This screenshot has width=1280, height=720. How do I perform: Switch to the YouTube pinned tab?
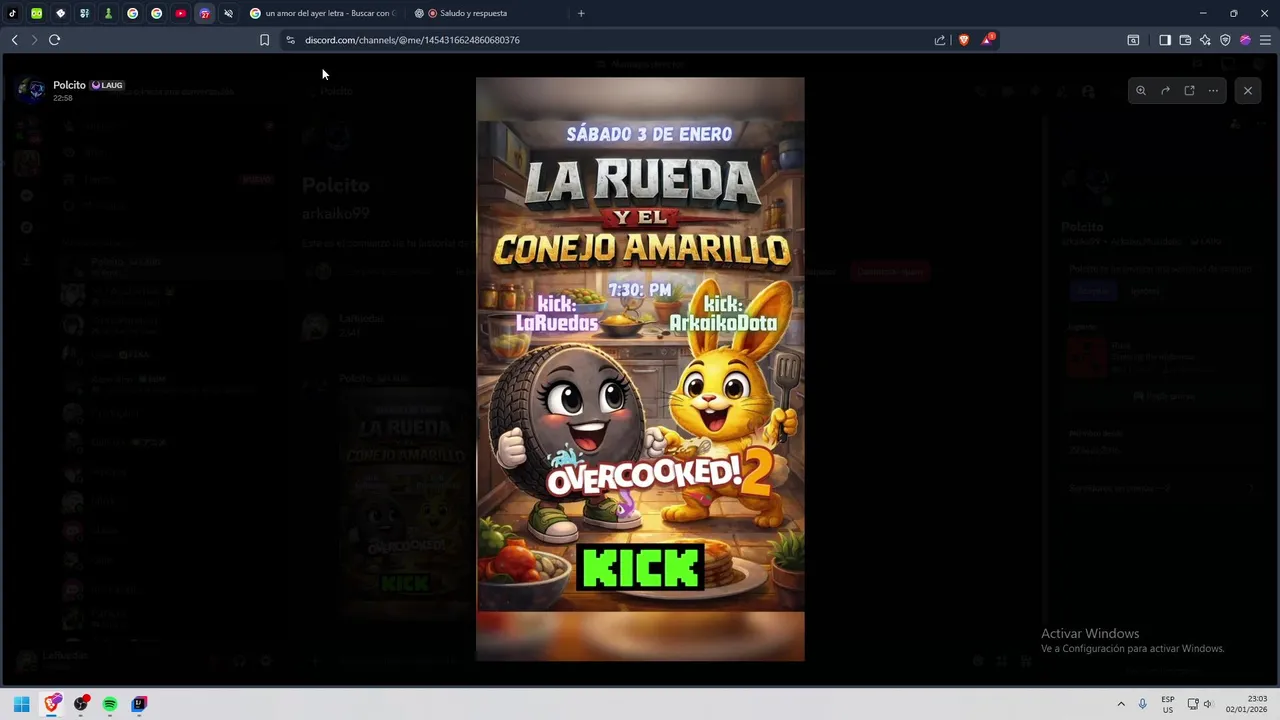point(180,13)
